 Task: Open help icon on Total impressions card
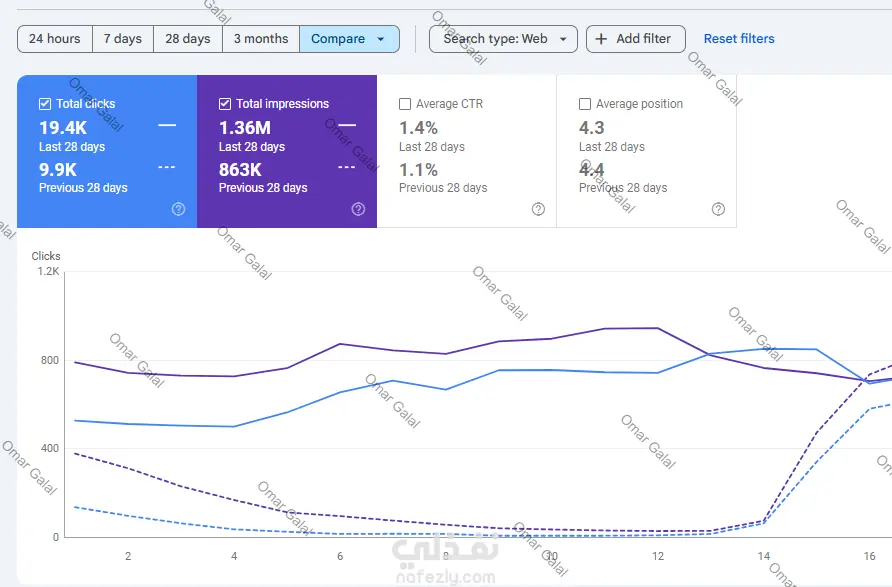click(x=358, y=209)
